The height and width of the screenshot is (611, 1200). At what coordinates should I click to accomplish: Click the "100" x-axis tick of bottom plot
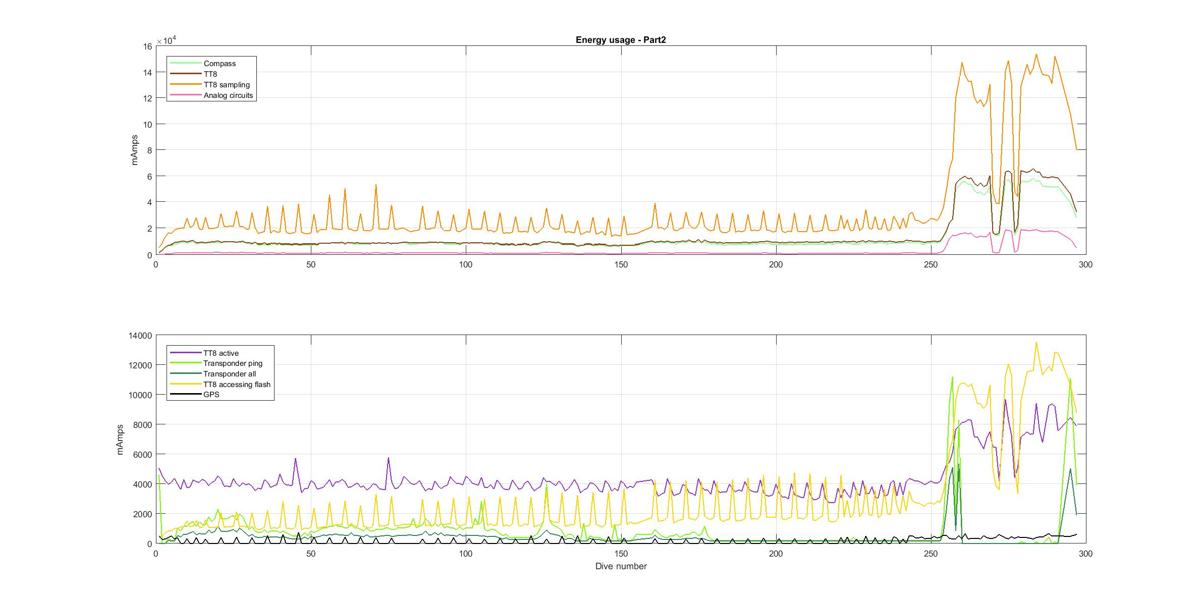pyautogui.click(x=465, y=553)
